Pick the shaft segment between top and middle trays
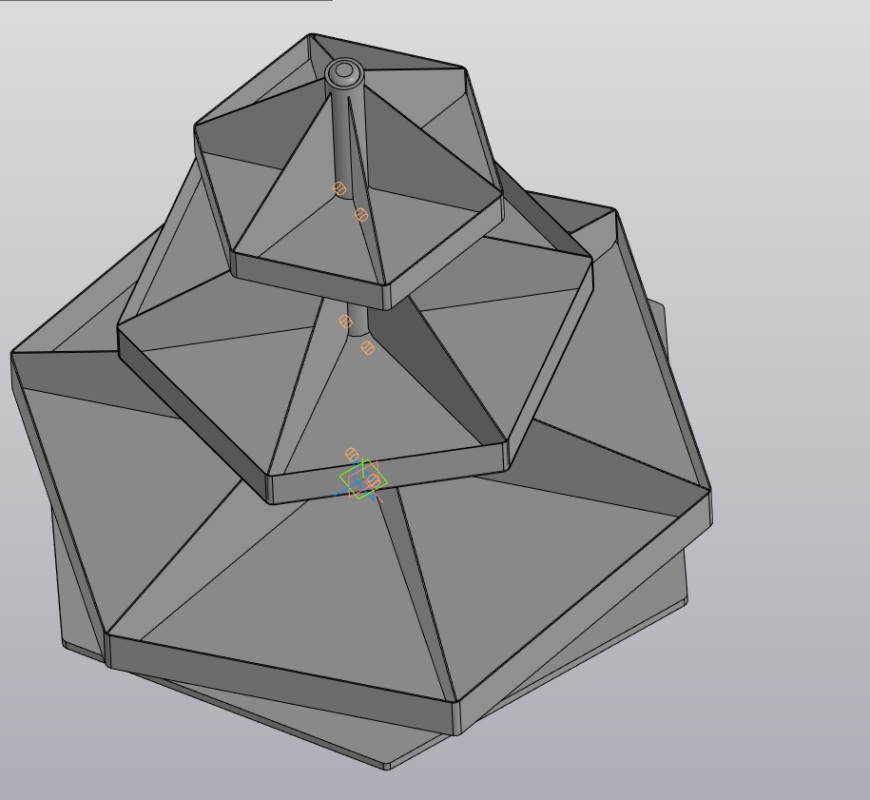Viewport: 870px width, 800px height. tap(357, 318)
